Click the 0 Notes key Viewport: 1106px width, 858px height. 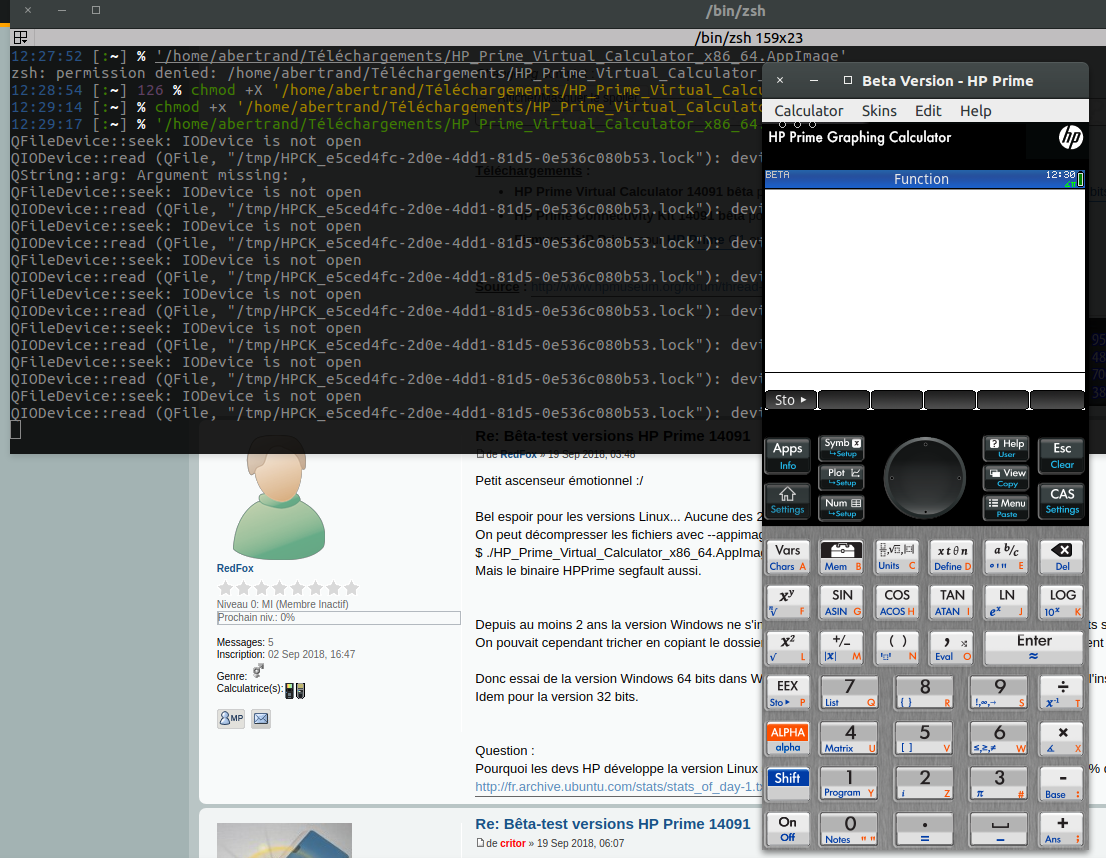[850, 829]
